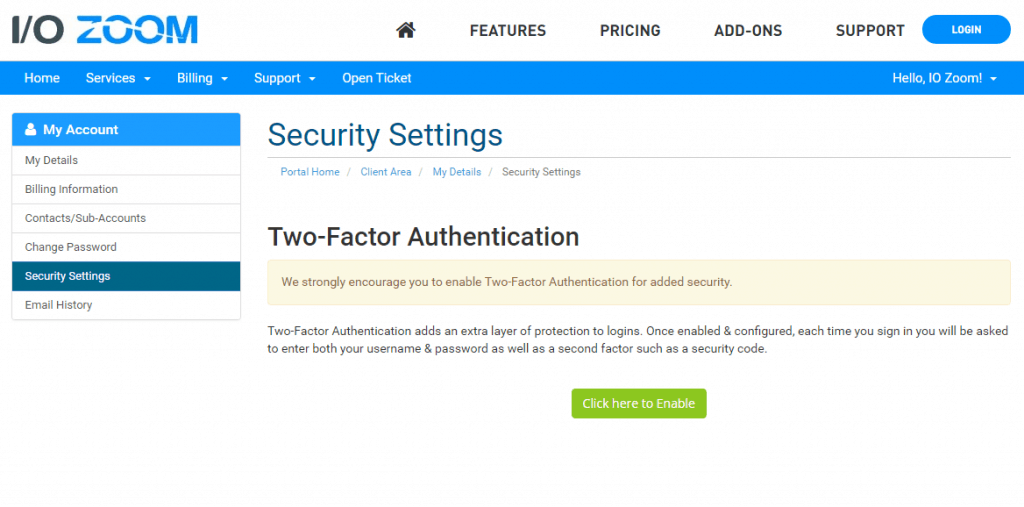Click the green Click here to Enable button

[x=638, y=403]
